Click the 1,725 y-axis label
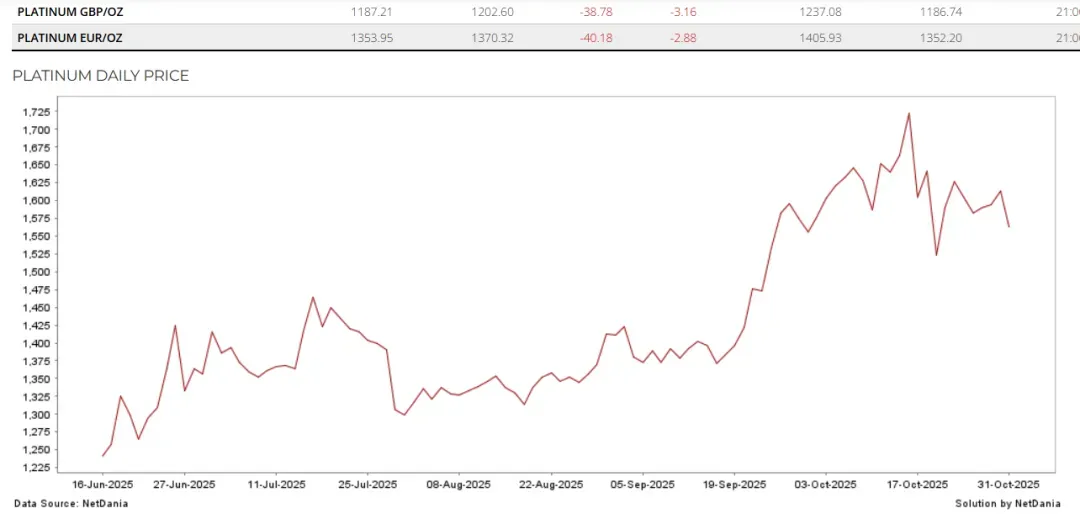This screenshot has width=1080, height=524. pos(39,112)
